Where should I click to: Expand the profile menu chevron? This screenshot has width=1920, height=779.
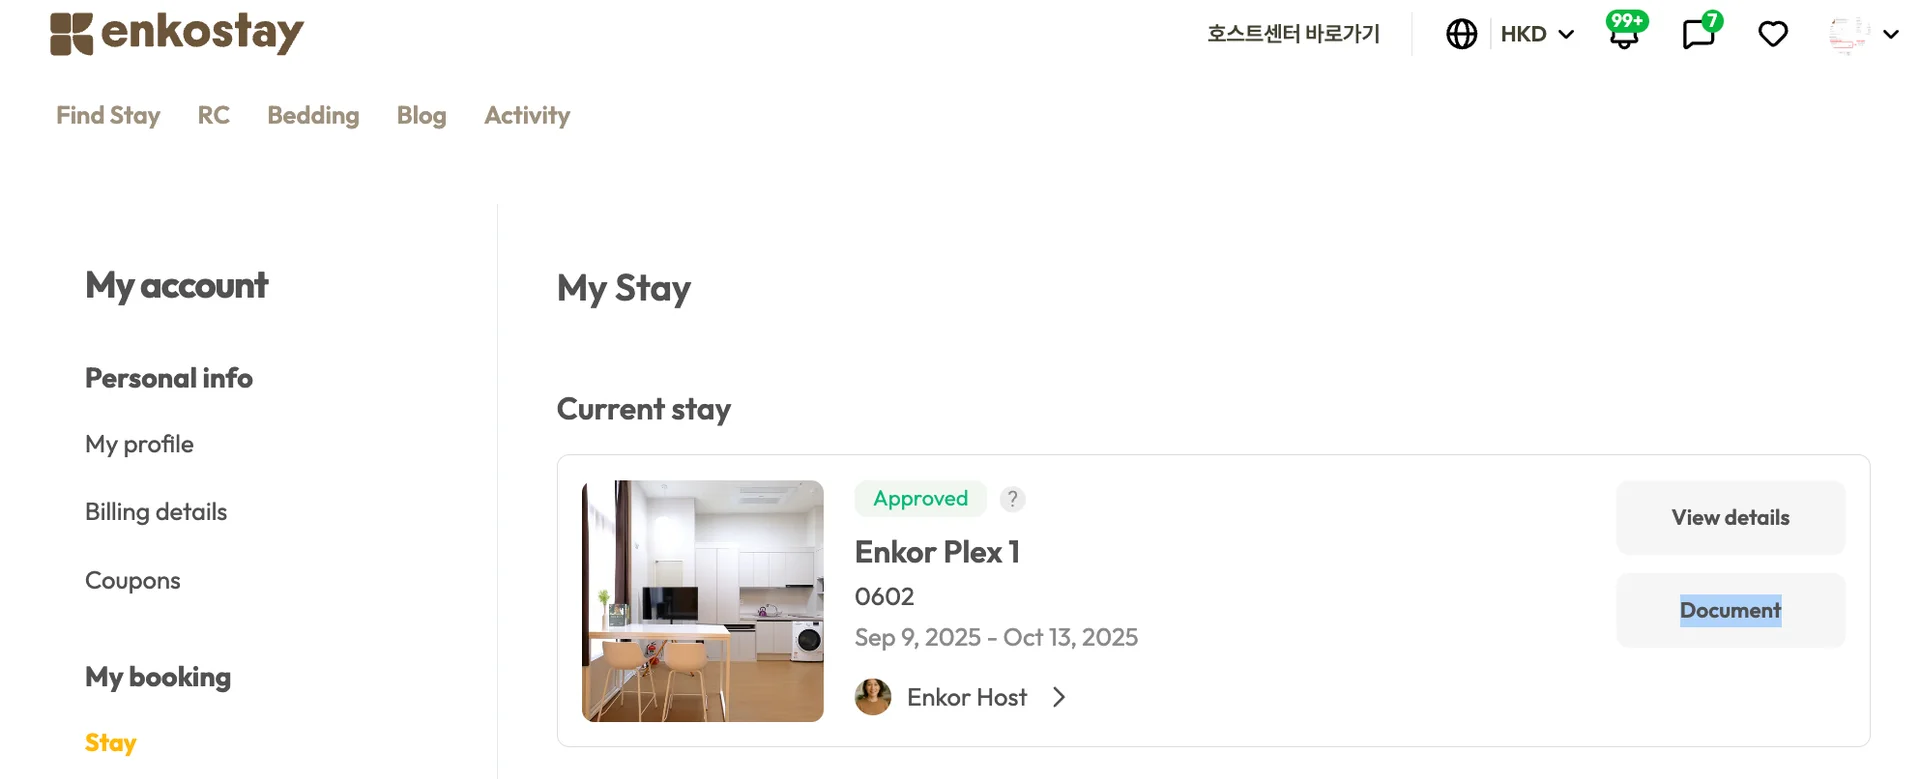pyautogui.click(x=1890, y=34)
